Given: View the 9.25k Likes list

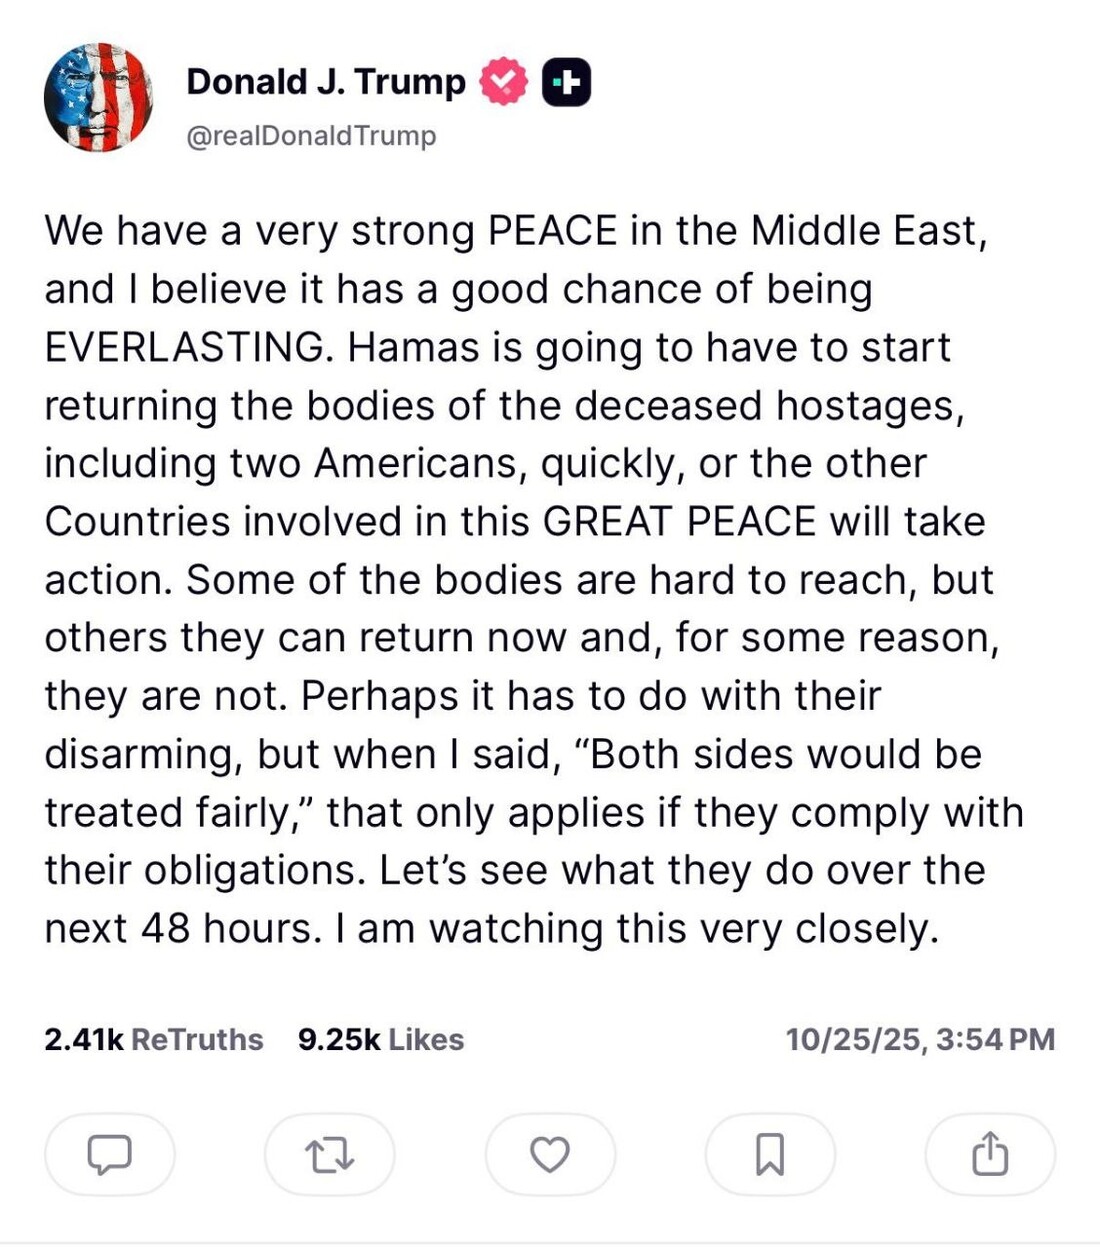Looking at the screenshot, I should click(381, 1039).
